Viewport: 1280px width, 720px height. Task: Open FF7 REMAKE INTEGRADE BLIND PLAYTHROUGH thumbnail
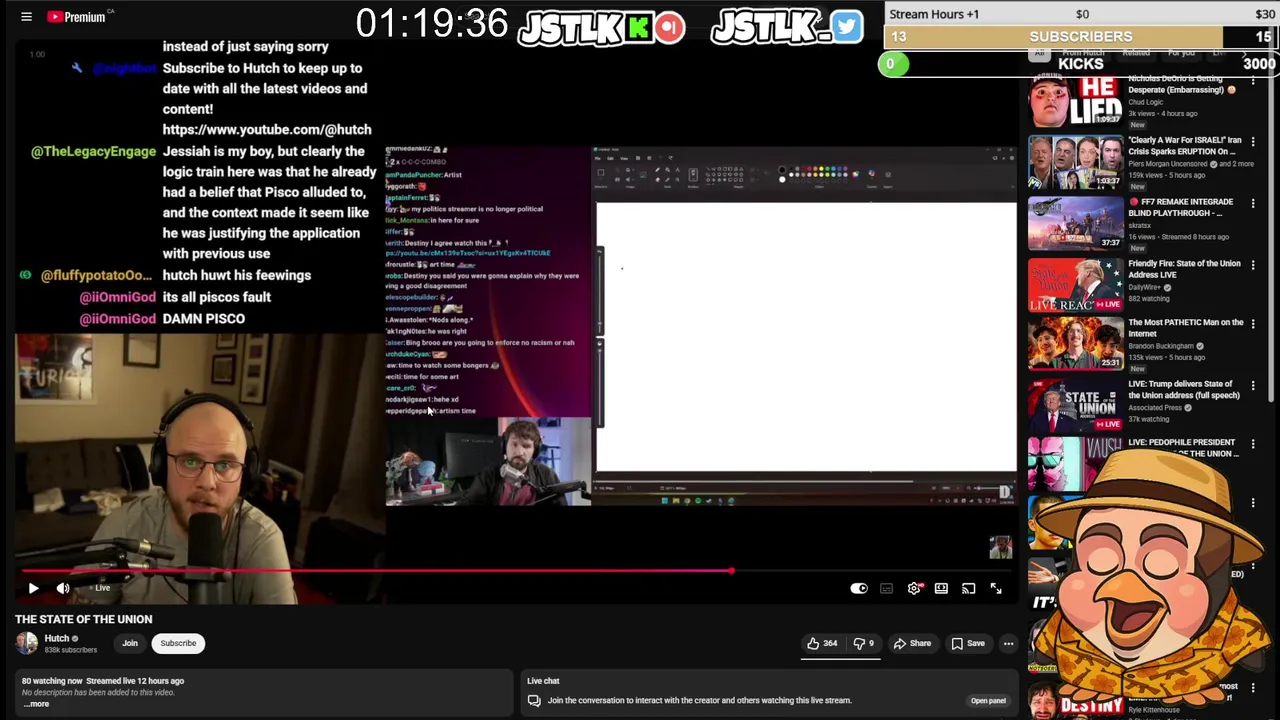coord(1076,223)
